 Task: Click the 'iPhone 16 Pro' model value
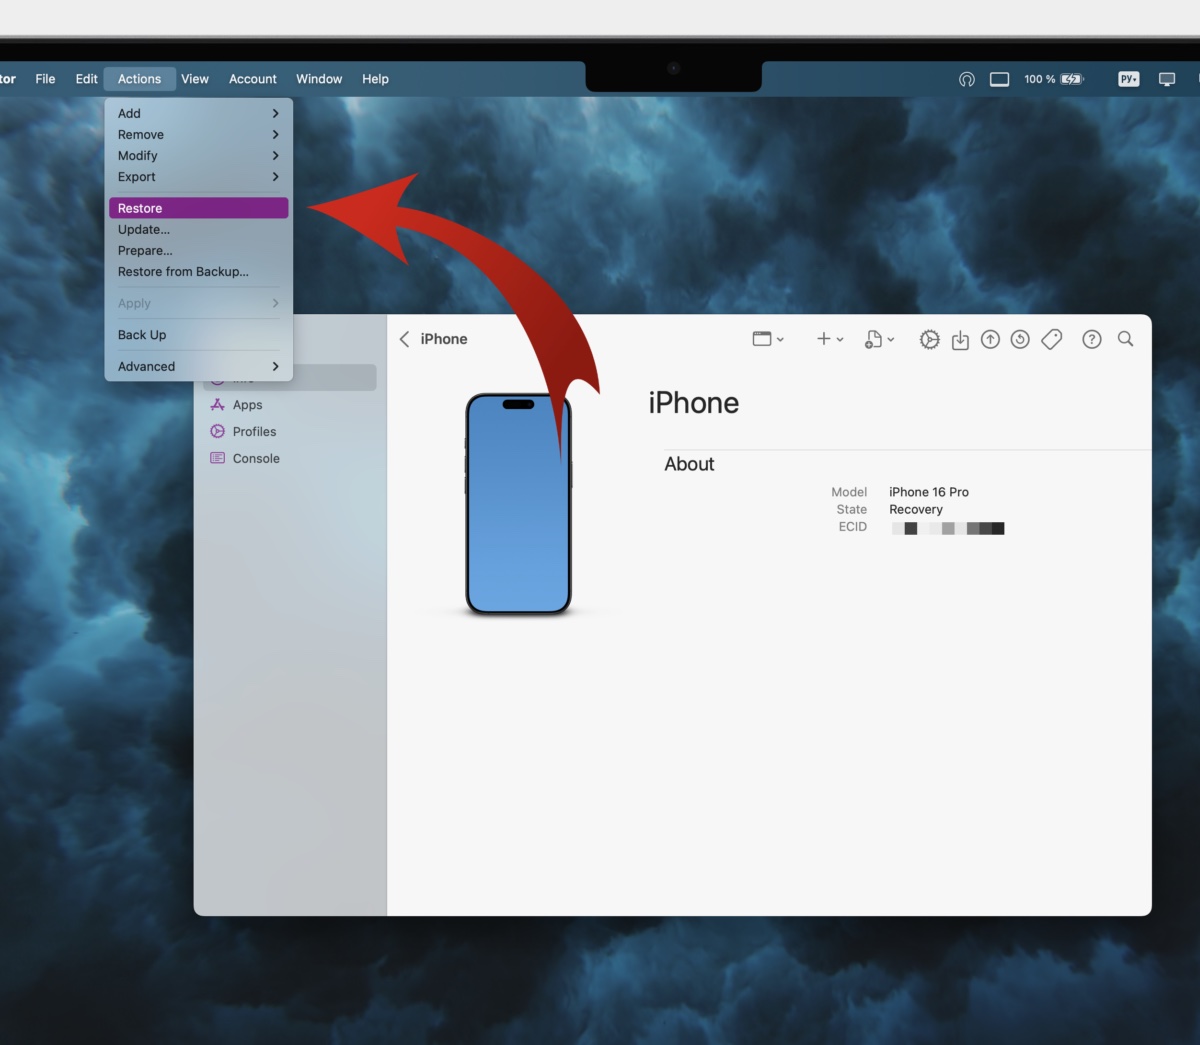pyautogui.click(x=929, y=492)
